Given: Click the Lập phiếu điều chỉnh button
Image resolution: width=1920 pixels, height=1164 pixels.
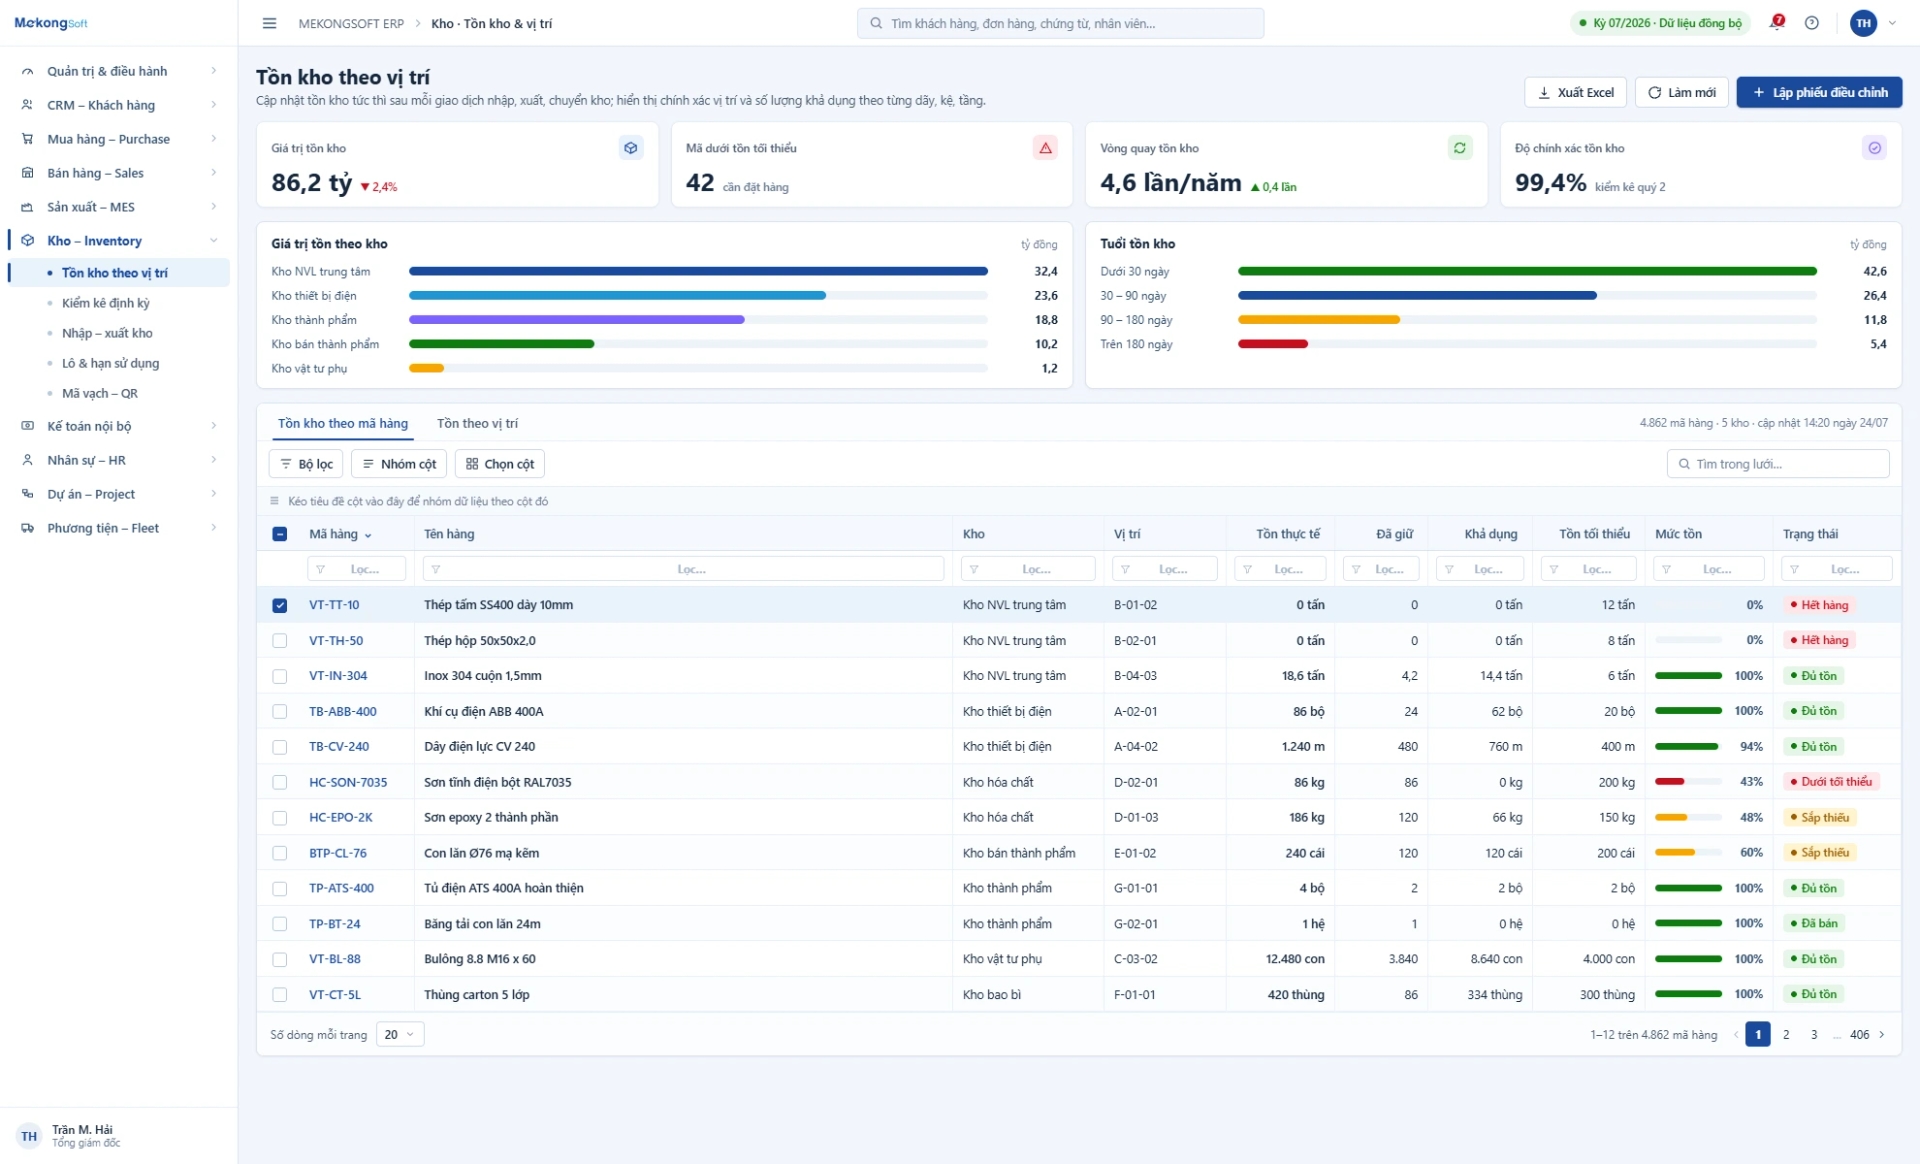Looking at the screenshot, I should pos(1819,92).
